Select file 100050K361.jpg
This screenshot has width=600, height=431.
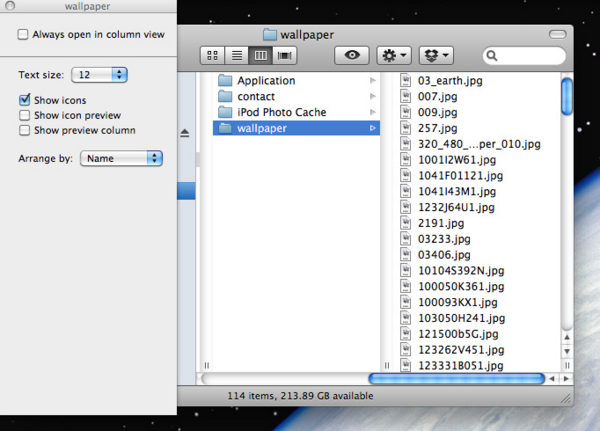(461, 287)
